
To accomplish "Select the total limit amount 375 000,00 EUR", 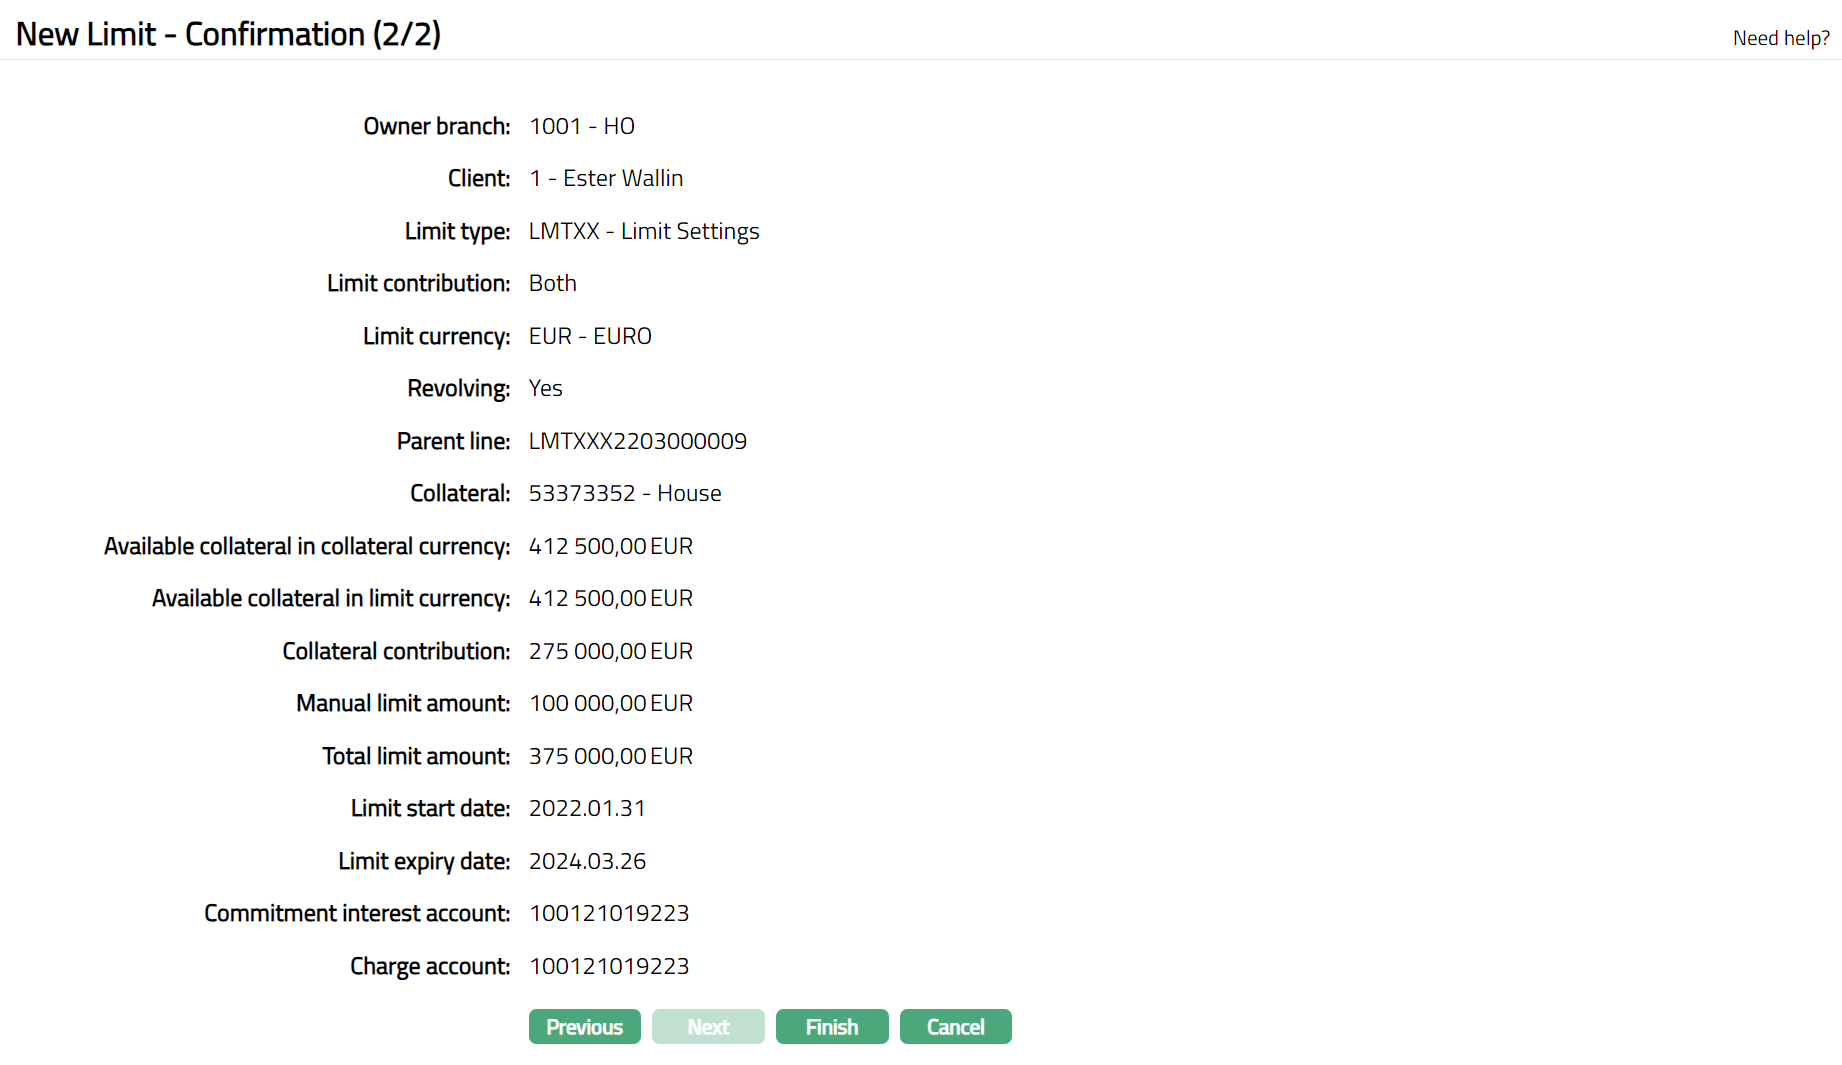I will (610, 756).
